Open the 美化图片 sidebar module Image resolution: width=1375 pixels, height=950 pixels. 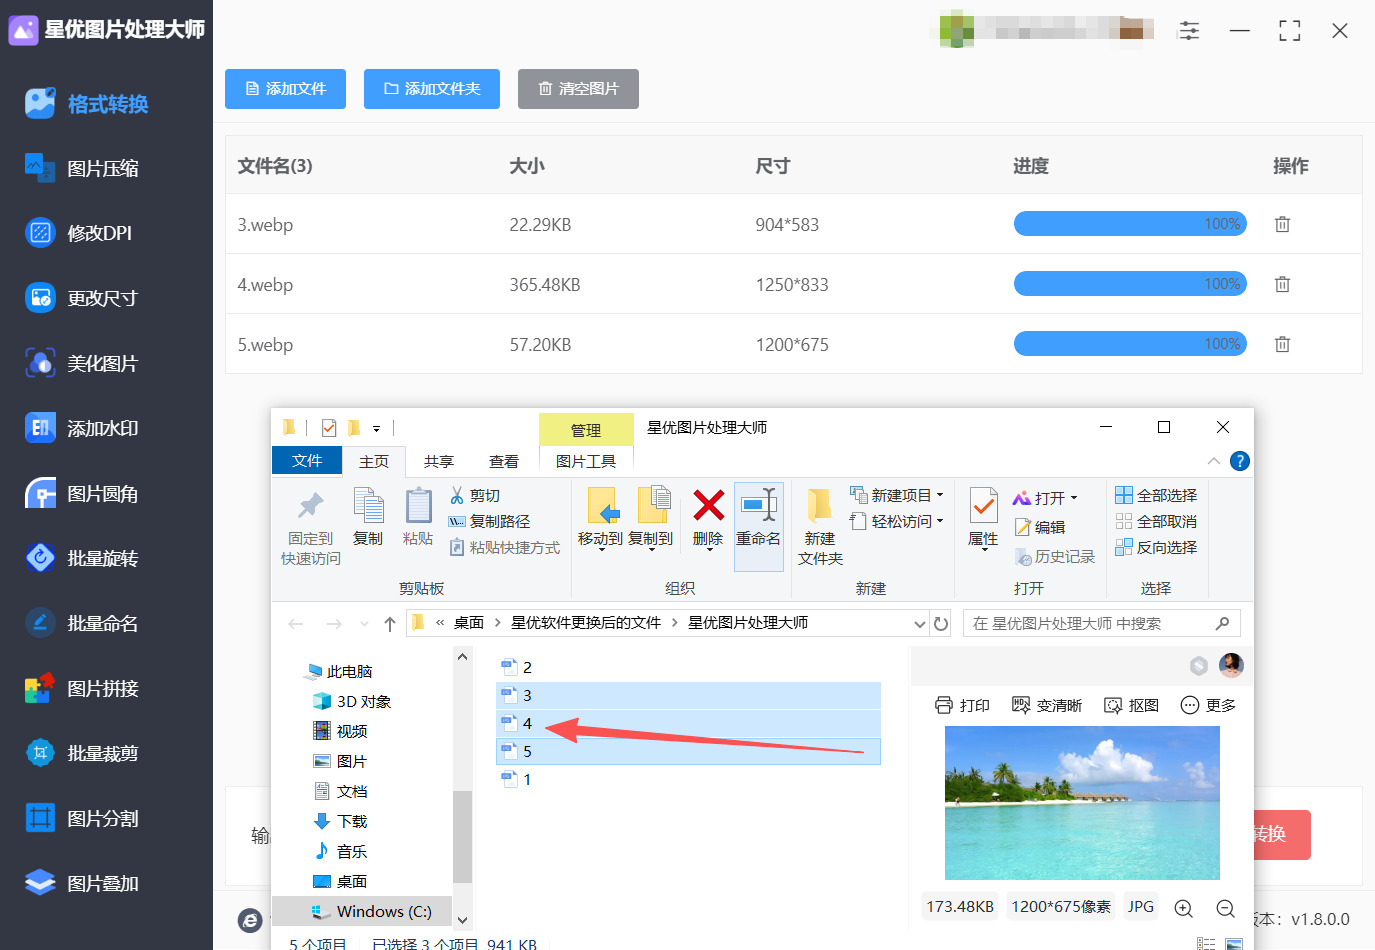82,363
